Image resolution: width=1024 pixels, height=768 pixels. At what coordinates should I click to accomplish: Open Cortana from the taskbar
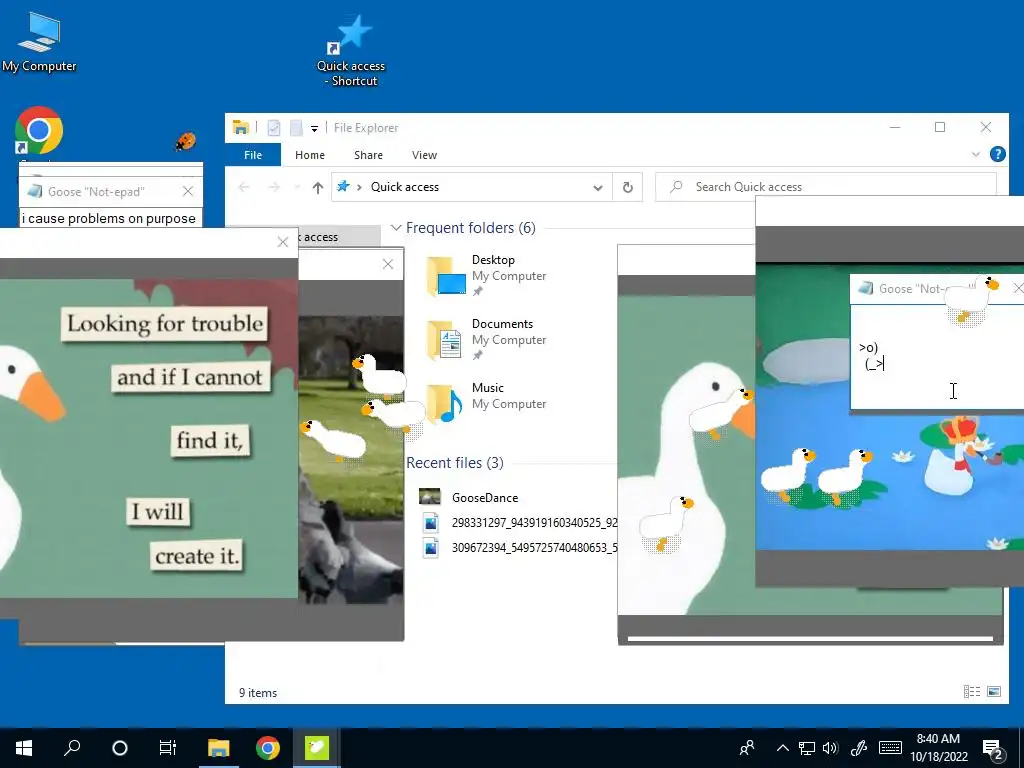[120, 748]
